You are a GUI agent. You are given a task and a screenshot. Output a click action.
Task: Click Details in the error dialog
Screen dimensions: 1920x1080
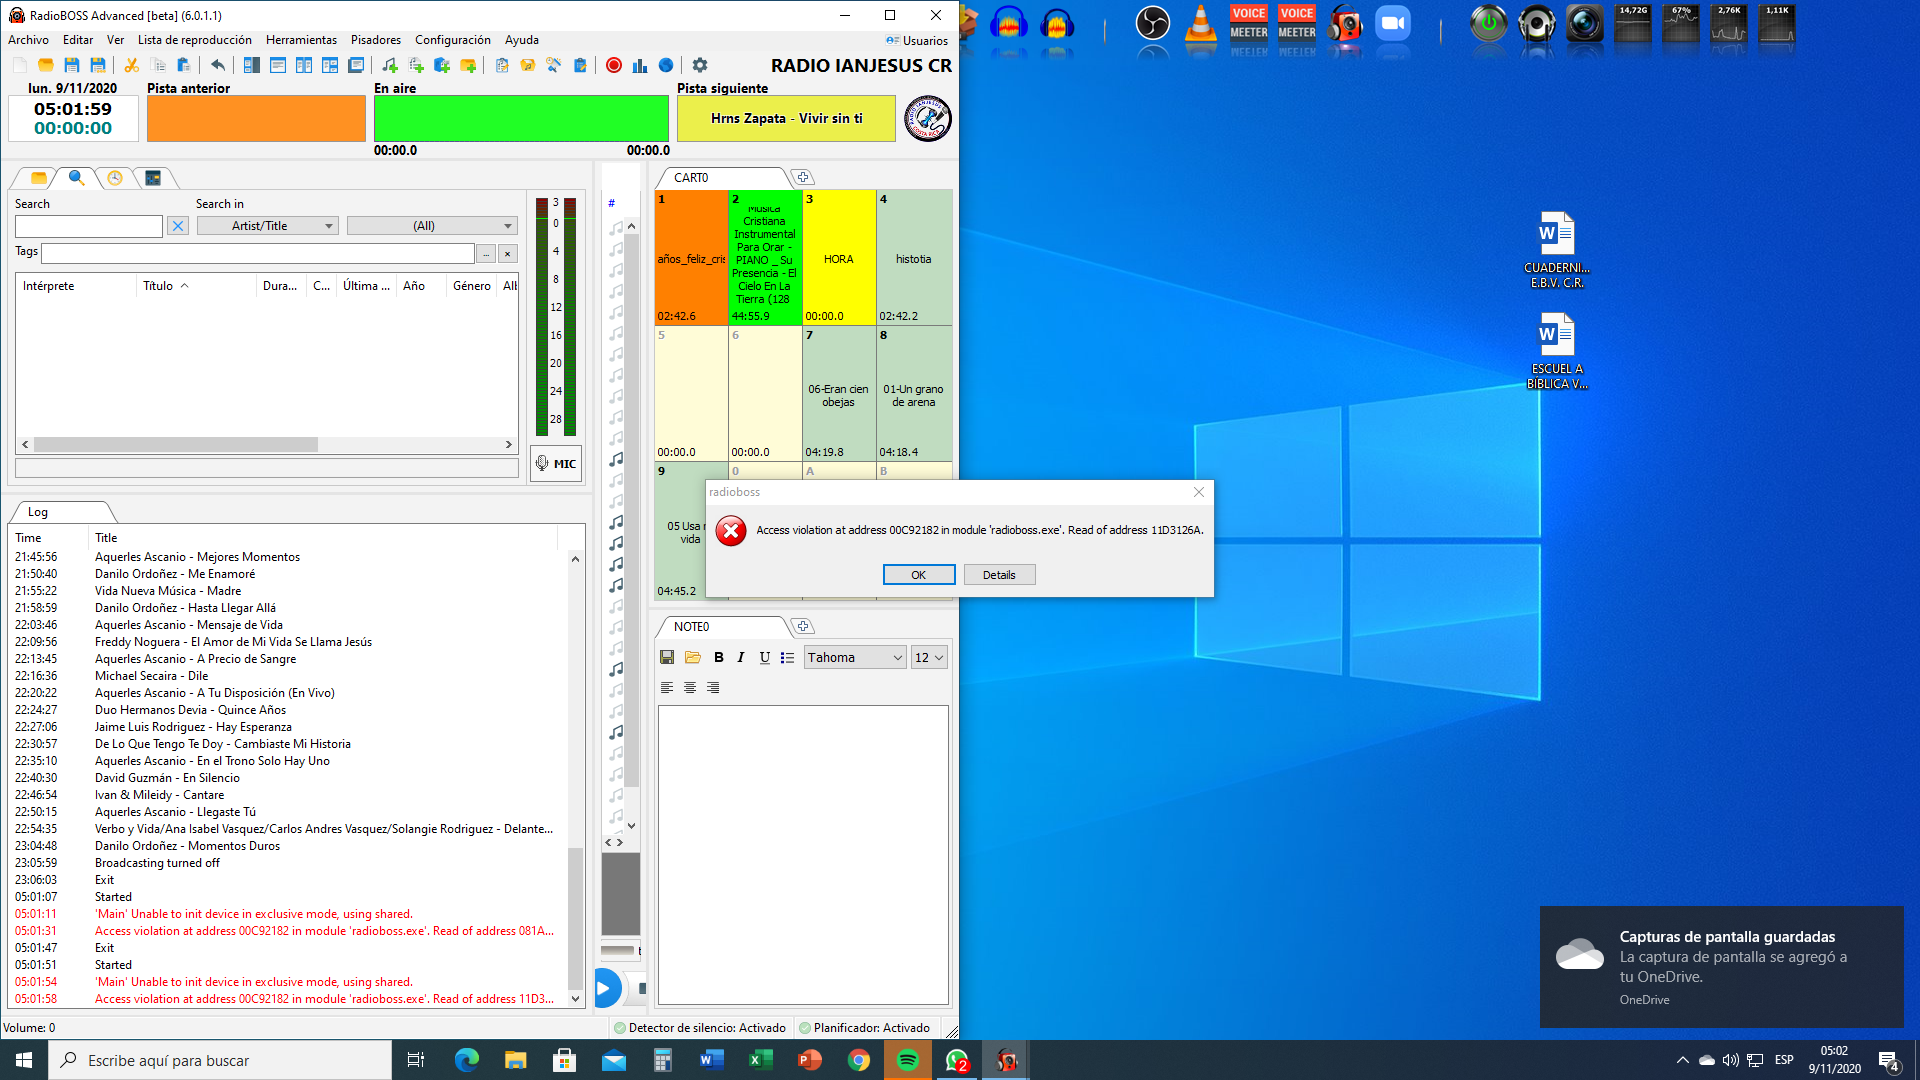point(998,575)
